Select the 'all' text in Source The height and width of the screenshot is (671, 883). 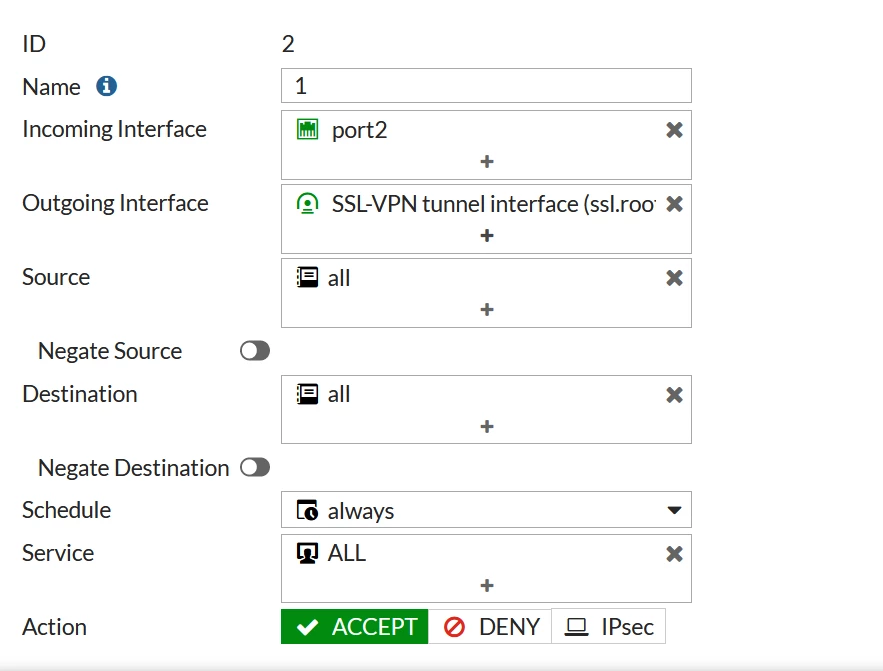tap(339, 278)
